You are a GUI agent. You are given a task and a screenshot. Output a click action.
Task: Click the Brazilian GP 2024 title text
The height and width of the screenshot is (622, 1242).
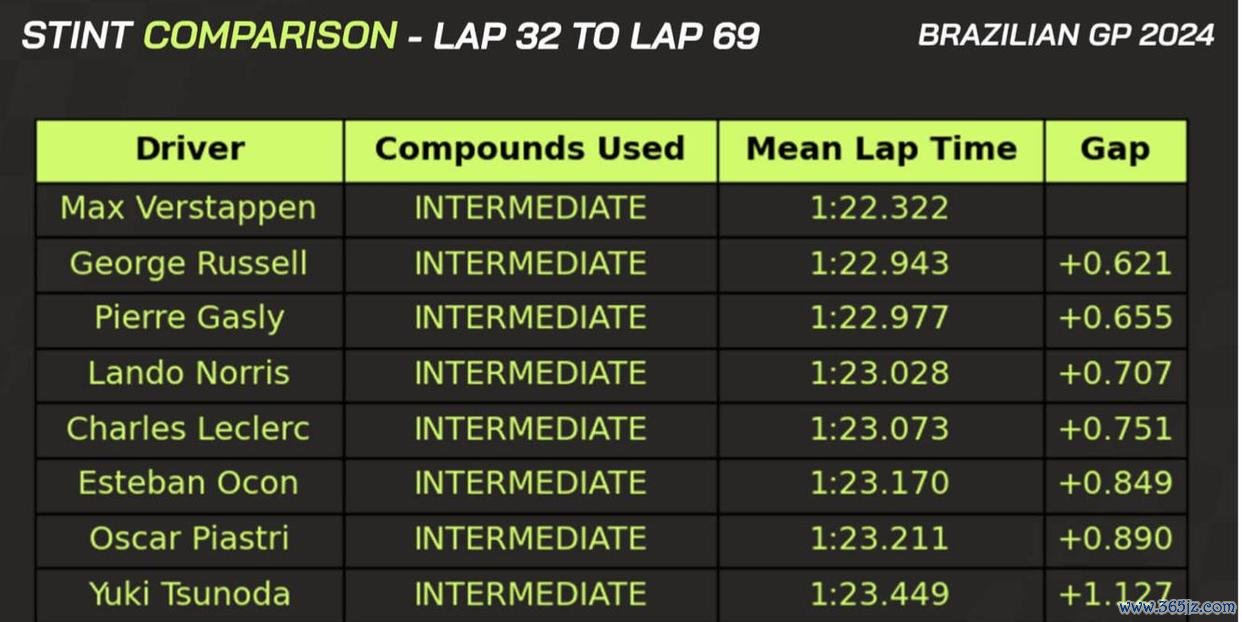click(1066, 35)
